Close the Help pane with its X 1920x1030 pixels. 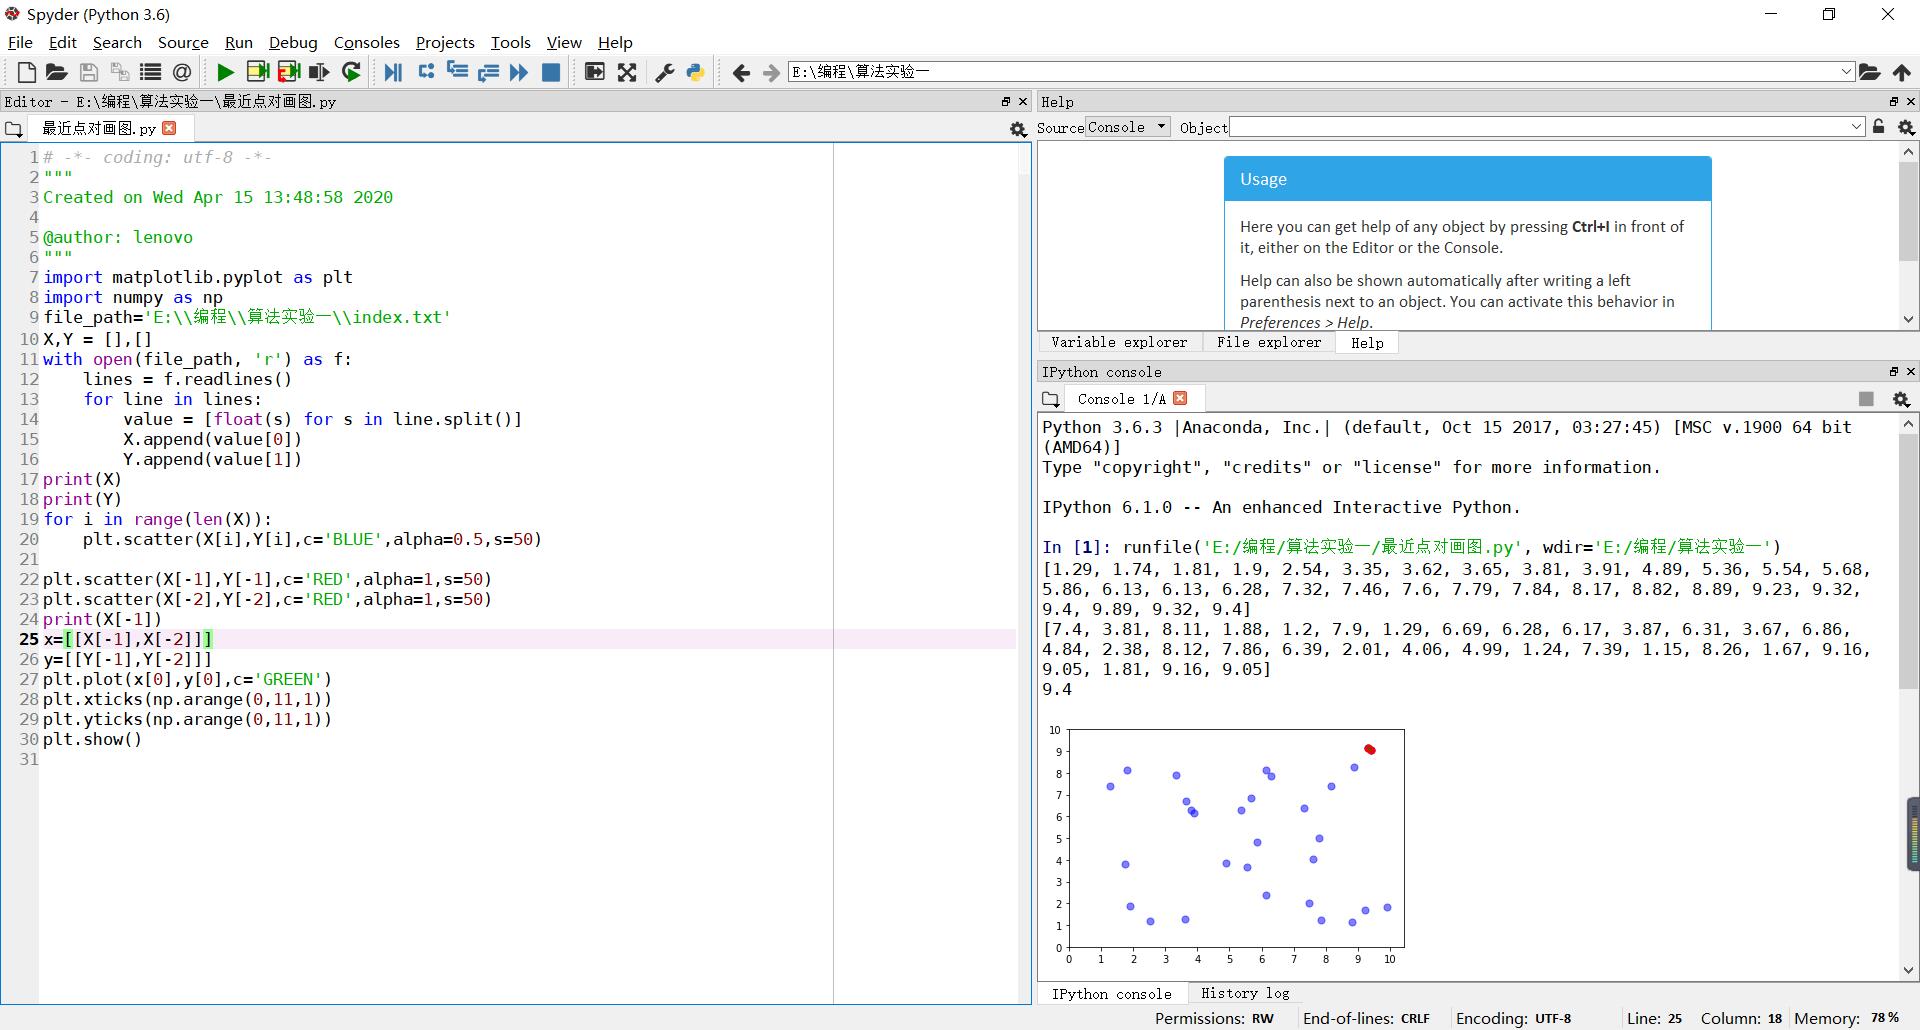pyautogui.click(x=1911, y=101)
